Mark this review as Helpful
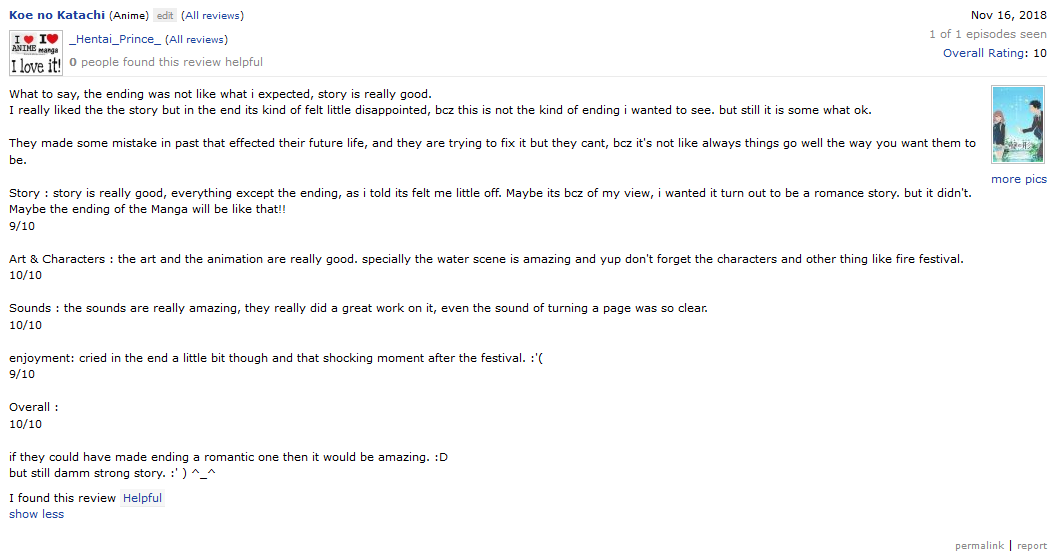The height and width of the screenshot is (556, 1053). (x=142, y=498)
